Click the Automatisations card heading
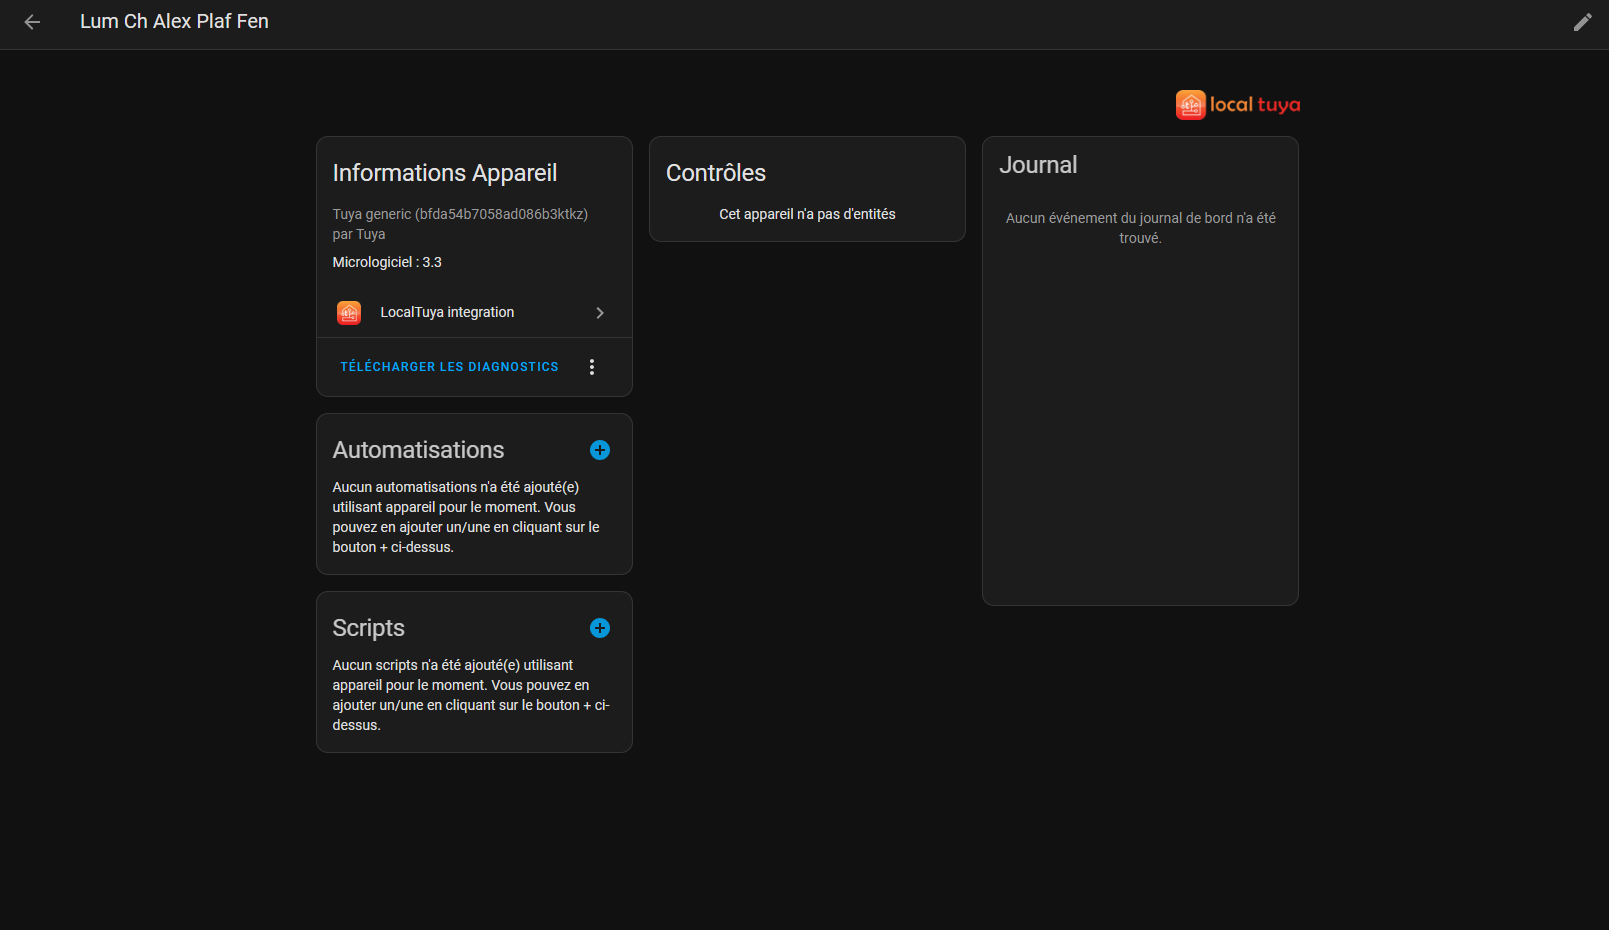Image resolution: width=1609 pixels, height=930 pixels. click(x=418, y=450)
